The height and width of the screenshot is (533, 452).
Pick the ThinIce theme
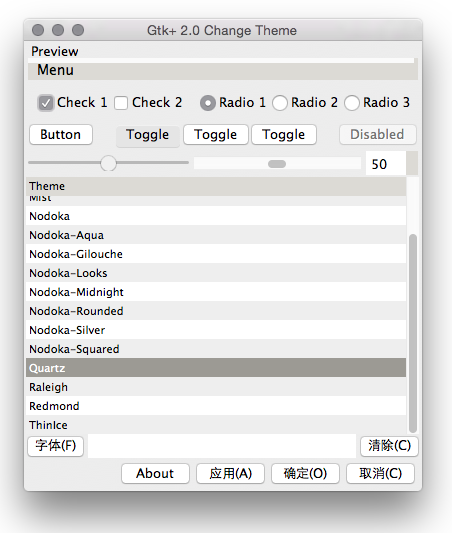click(x=216, y=425)
